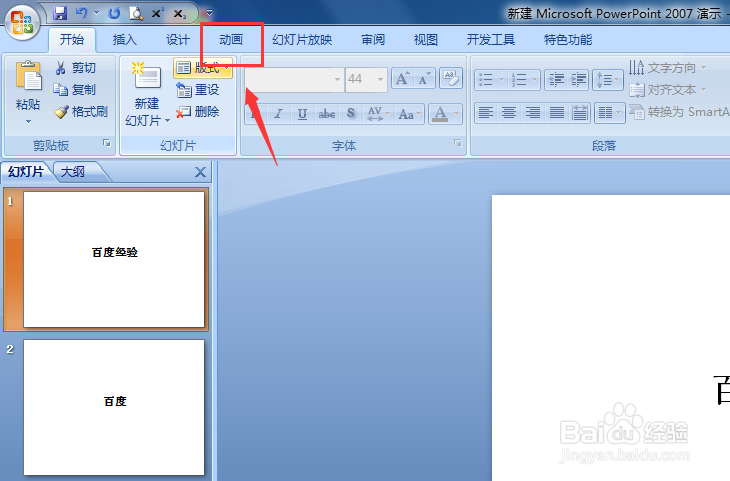
Task: Select slide 1 thumbnail 百度经验
Action: click(x=114, y=259)
